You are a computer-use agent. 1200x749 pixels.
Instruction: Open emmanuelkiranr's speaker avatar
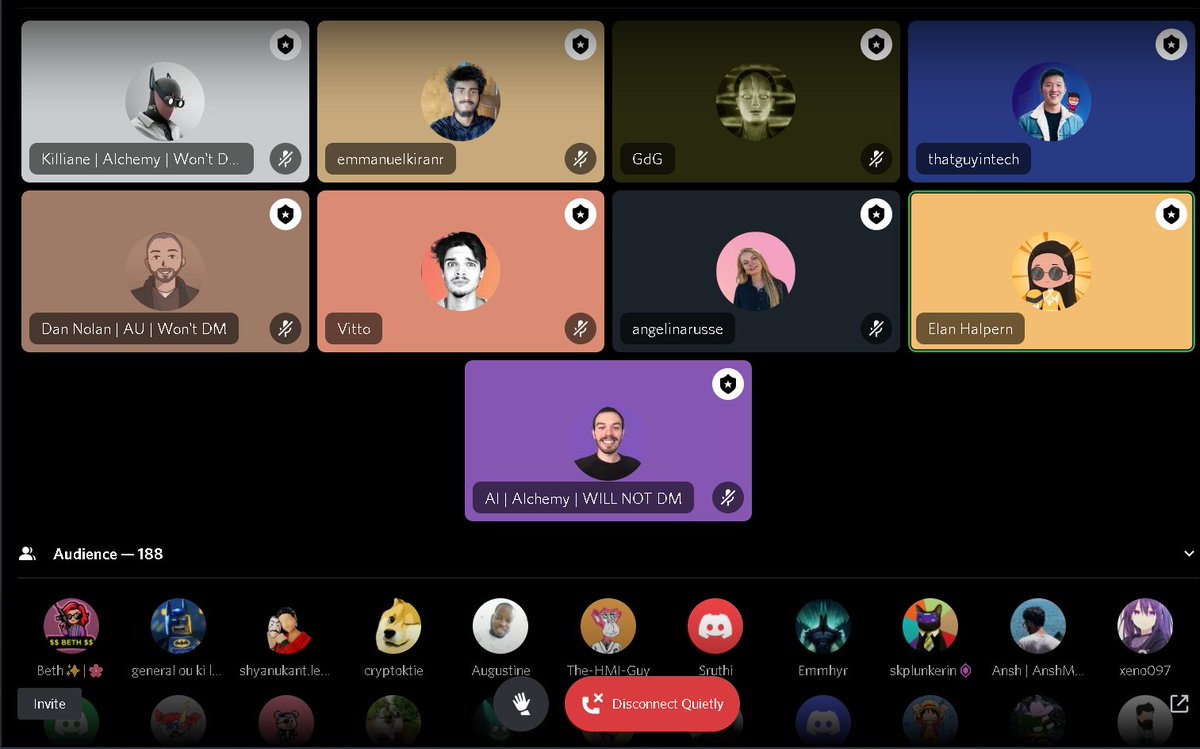(460, 102)
